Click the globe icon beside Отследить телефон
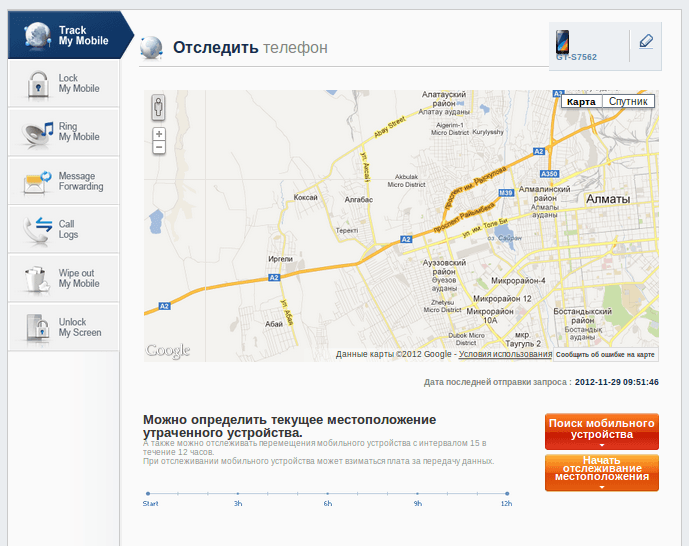Viewport: 689px width, 546px height. [x=152, y=48]
